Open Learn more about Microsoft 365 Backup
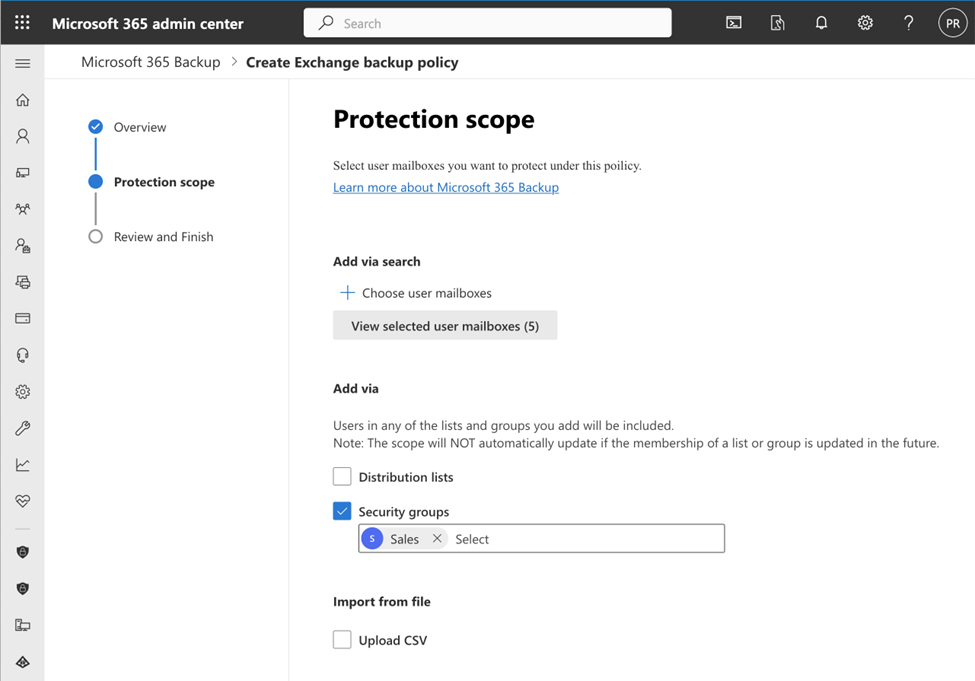This screenshot has width=975, height=681. coord(446,187)
